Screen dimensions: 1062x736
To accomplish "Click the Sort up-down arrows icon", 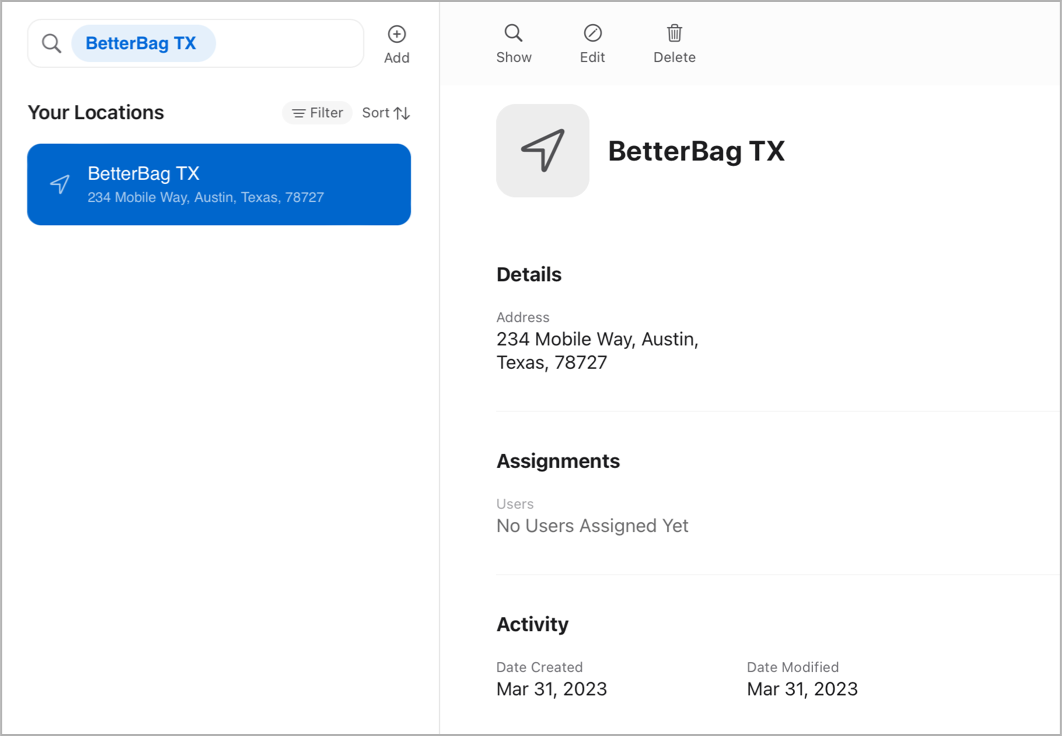I will click(x=401, y=113).
